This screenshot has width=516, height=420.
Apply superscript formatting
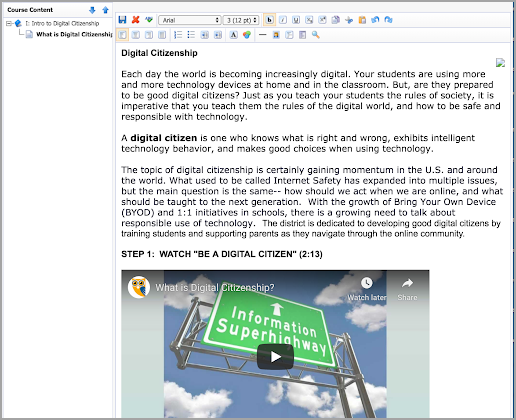coord(322,20)
